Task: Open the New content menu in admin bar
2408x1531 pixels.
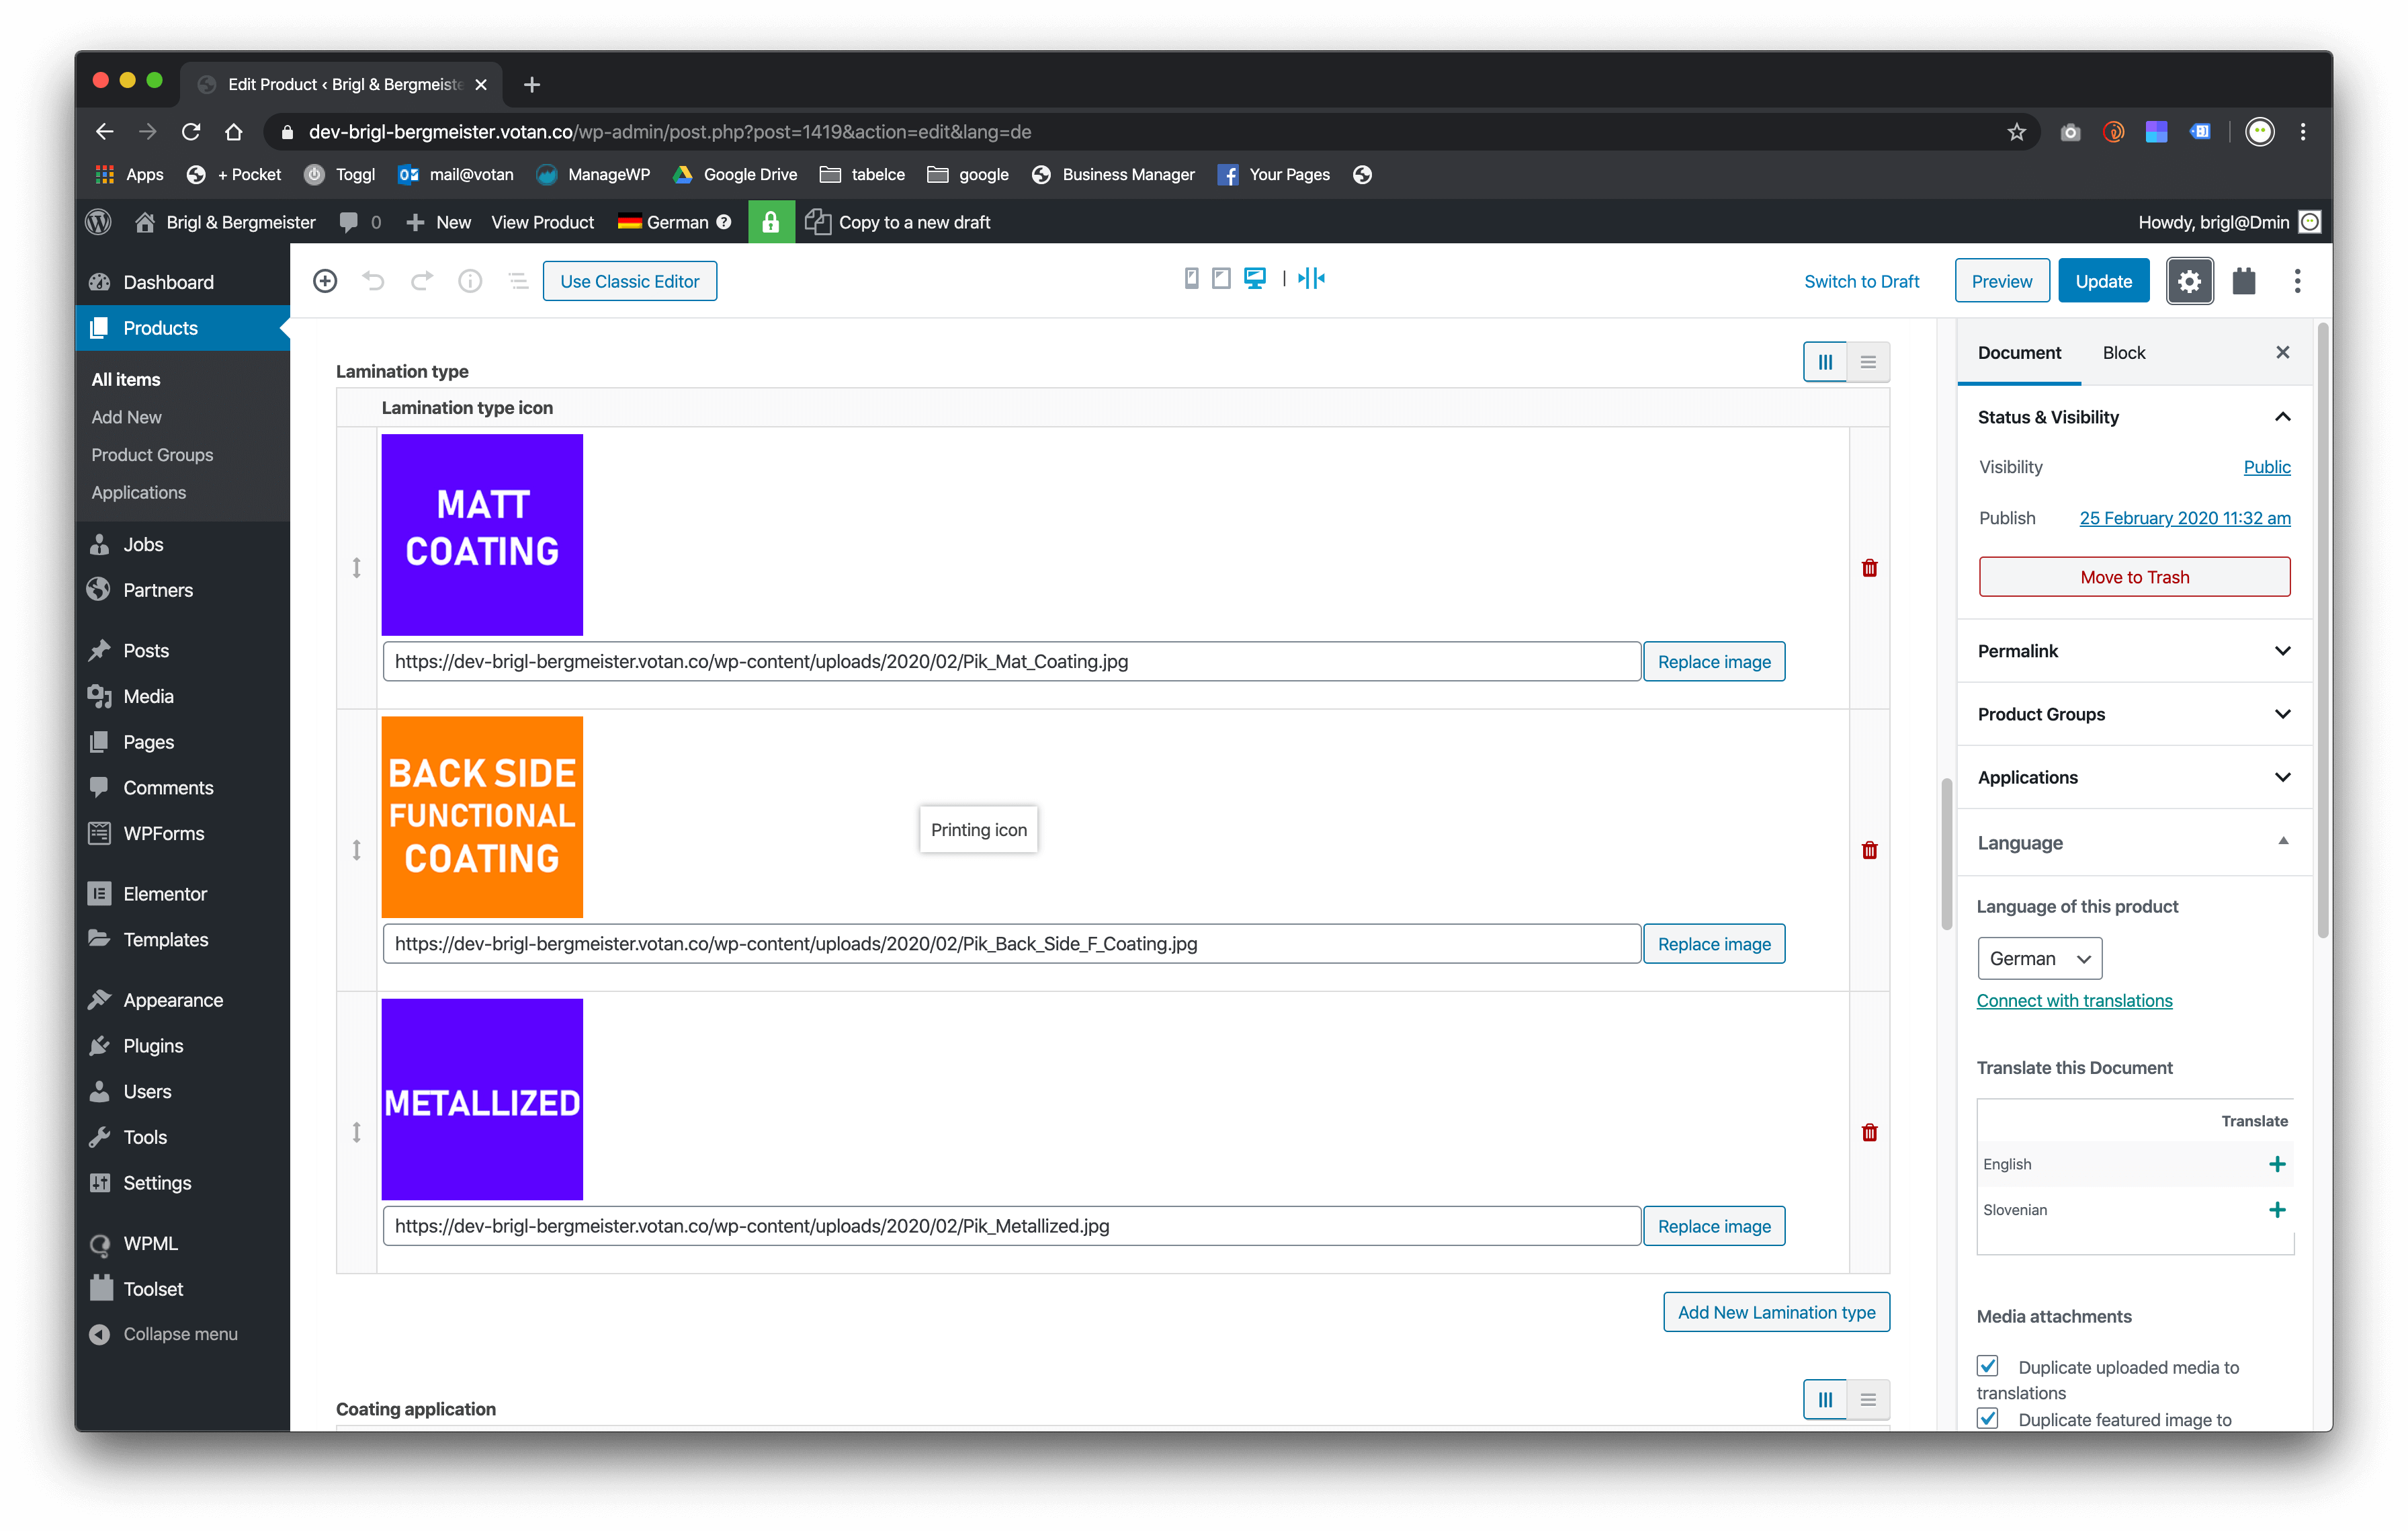Action: point(438,222)
